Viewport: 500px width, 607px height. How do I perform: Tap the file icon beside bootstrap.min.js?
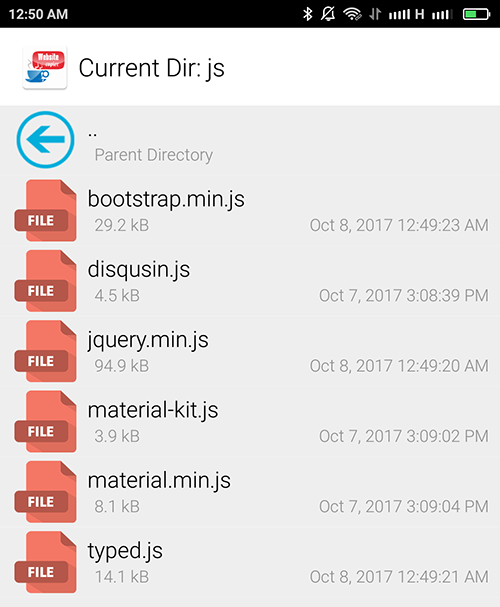(x=45, y=210)
